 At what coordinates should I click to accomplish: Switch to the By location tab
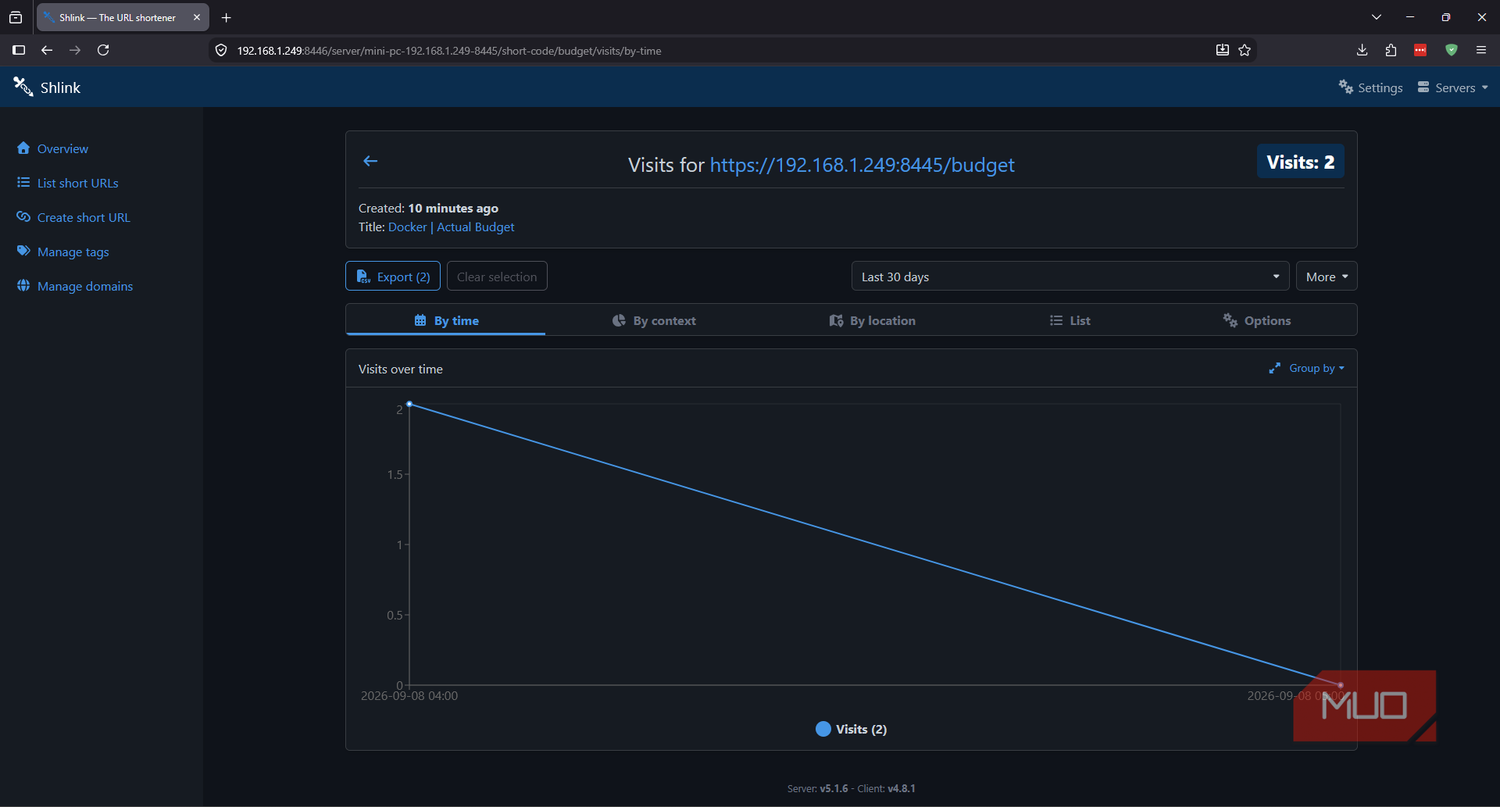click(x=872, y=321)
